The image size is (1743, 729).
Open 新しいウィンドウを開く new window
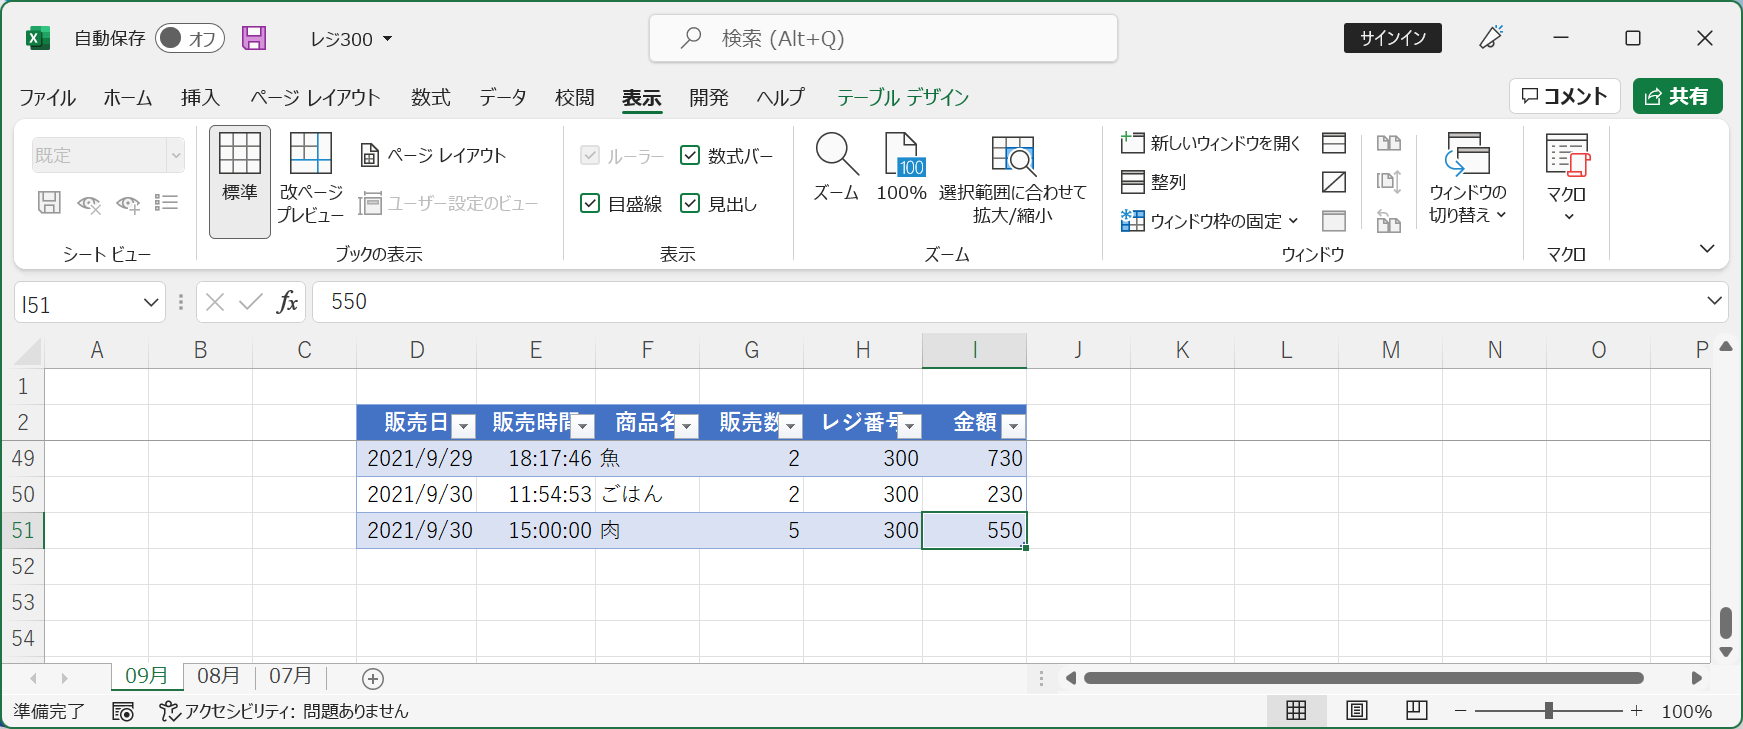tap(1210, 143)
